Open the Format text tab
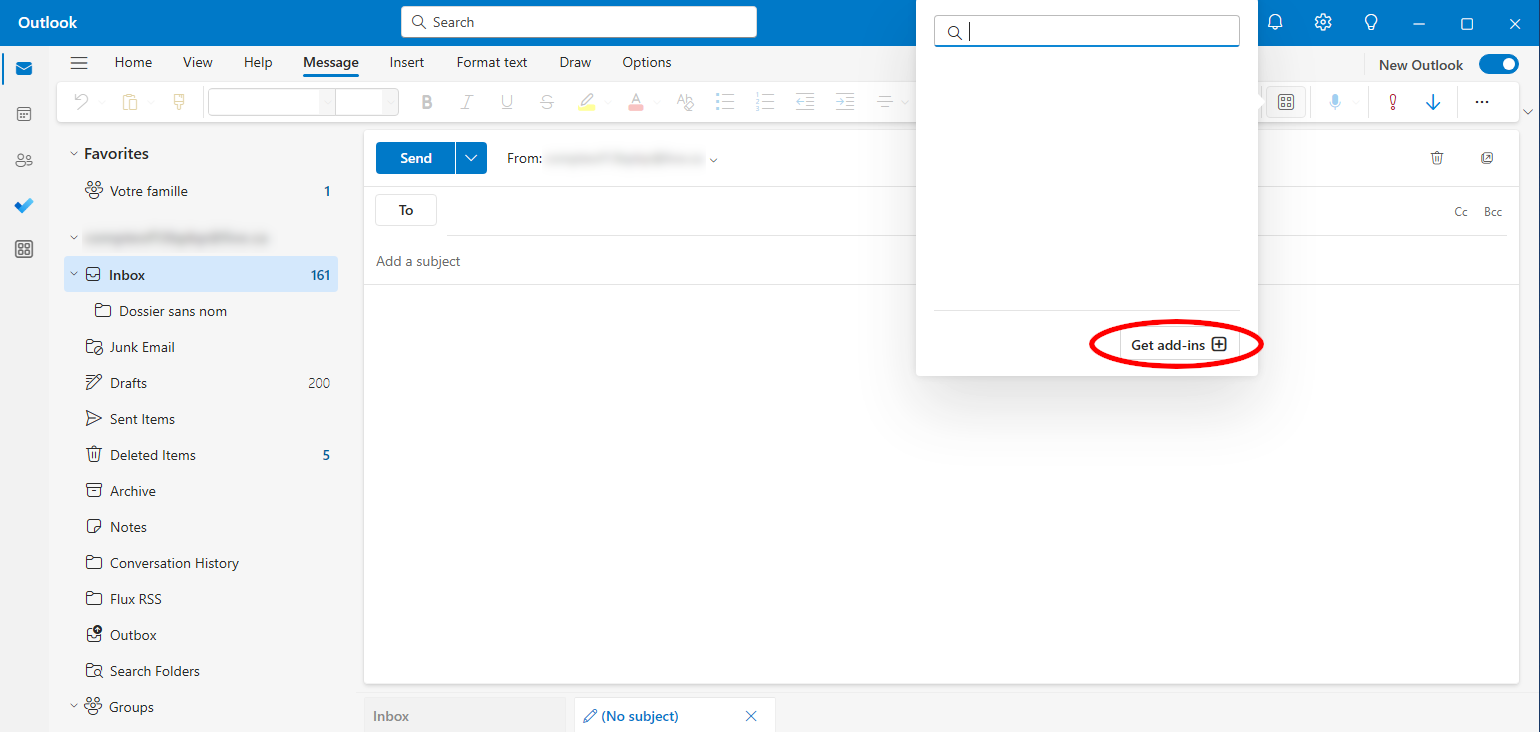1540x732 pixels. tap(491, 62)
